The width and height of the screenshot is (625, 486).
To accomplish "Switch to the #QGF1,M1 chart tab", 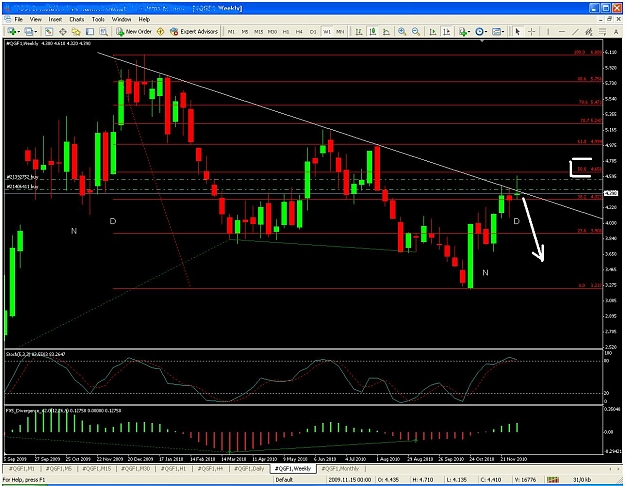I will point(22,468).
